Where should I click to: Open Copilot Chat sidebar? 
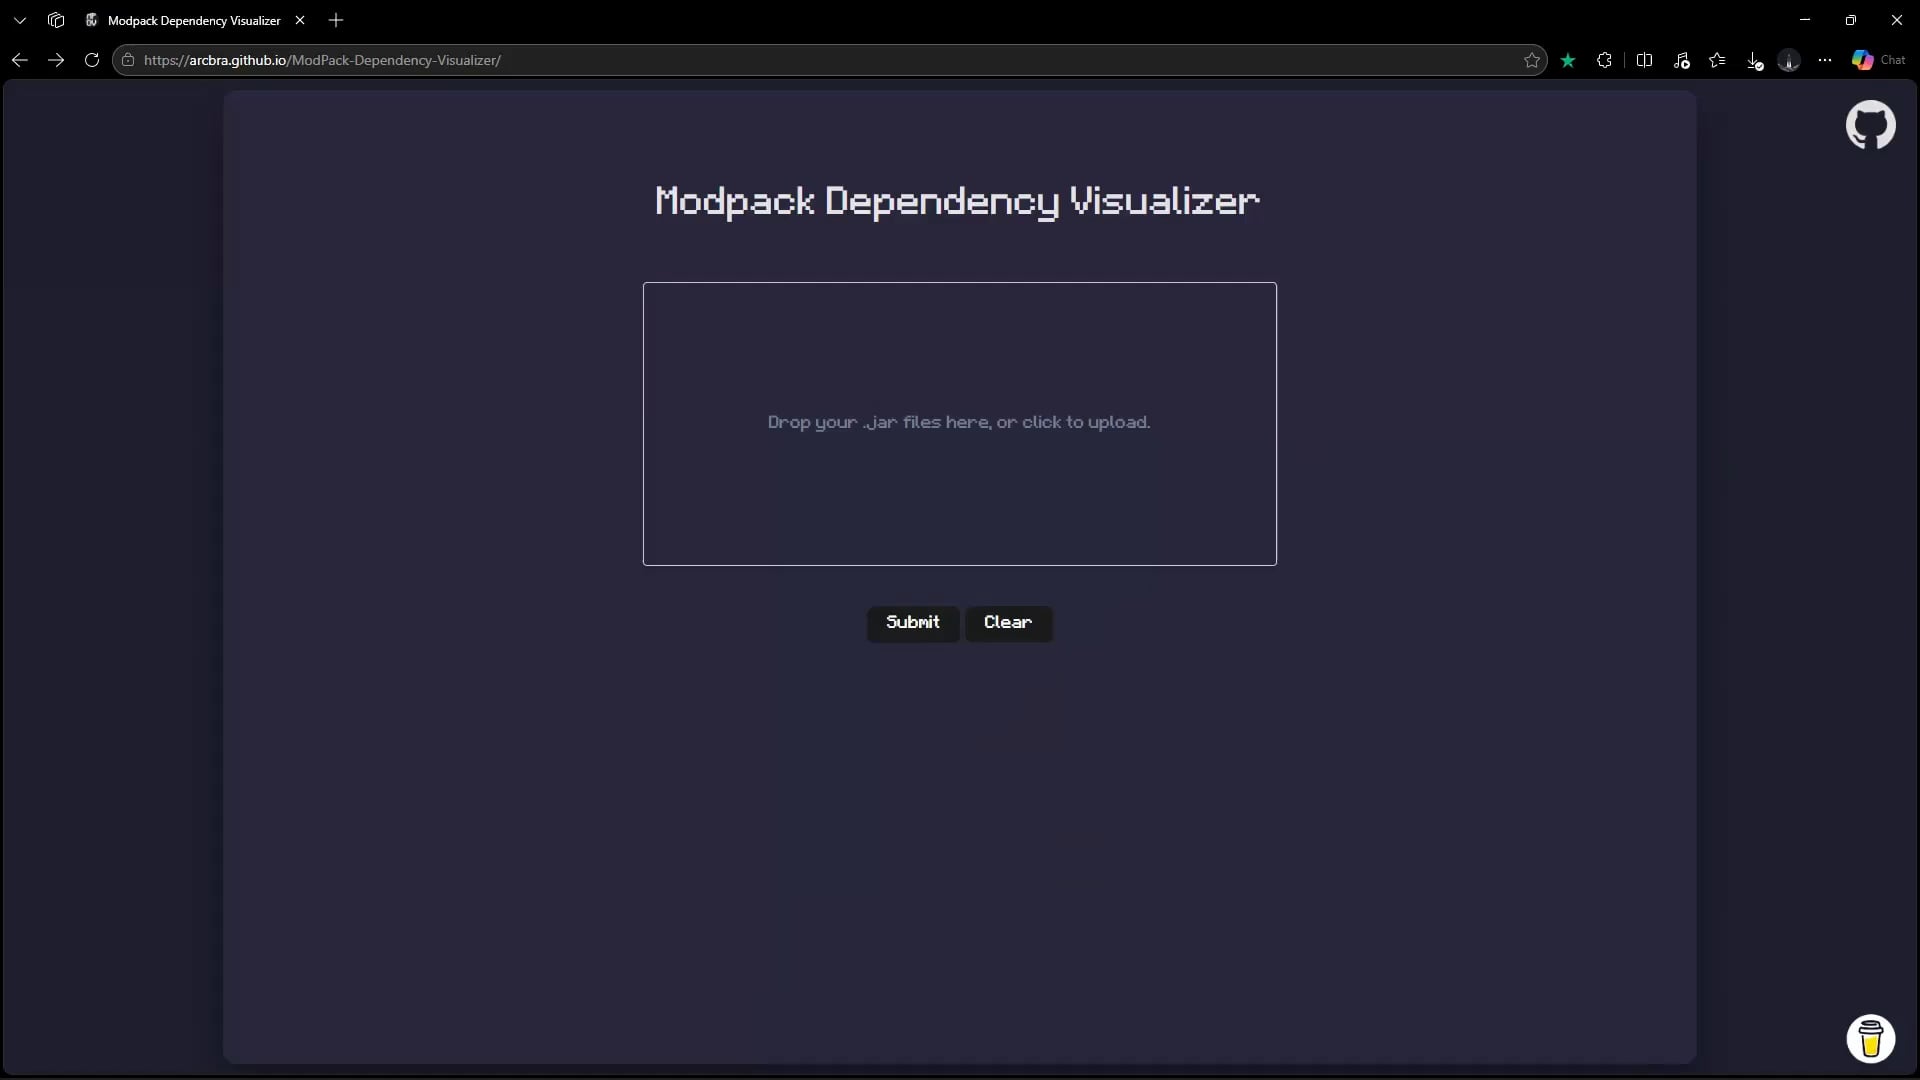(x=1878, y=60)
